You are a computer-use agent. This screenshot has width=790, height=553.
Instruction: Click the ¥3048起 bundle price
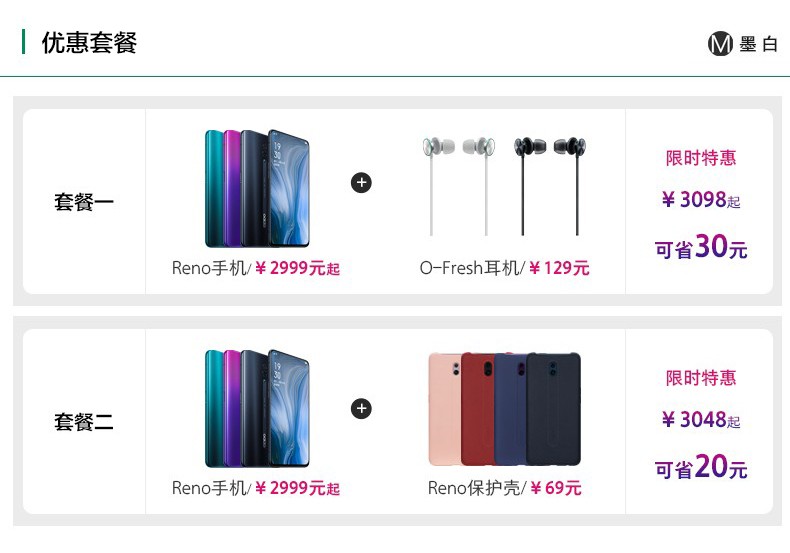click(701, 419)
